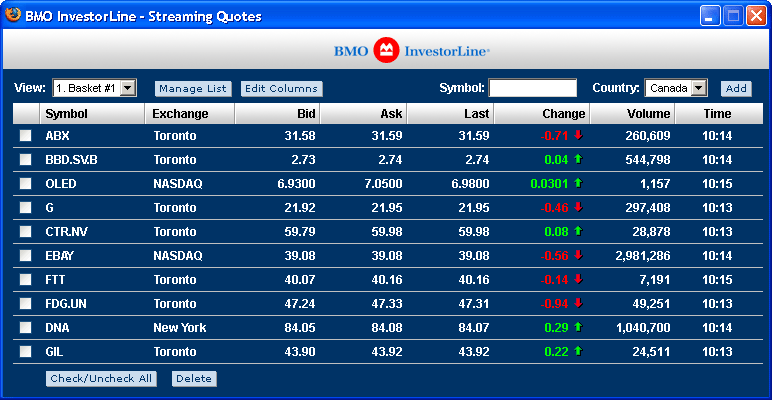This screenshot has height=400, width=772.
Task: Click red down arrow in ABX row
Action: click(579, 135)
